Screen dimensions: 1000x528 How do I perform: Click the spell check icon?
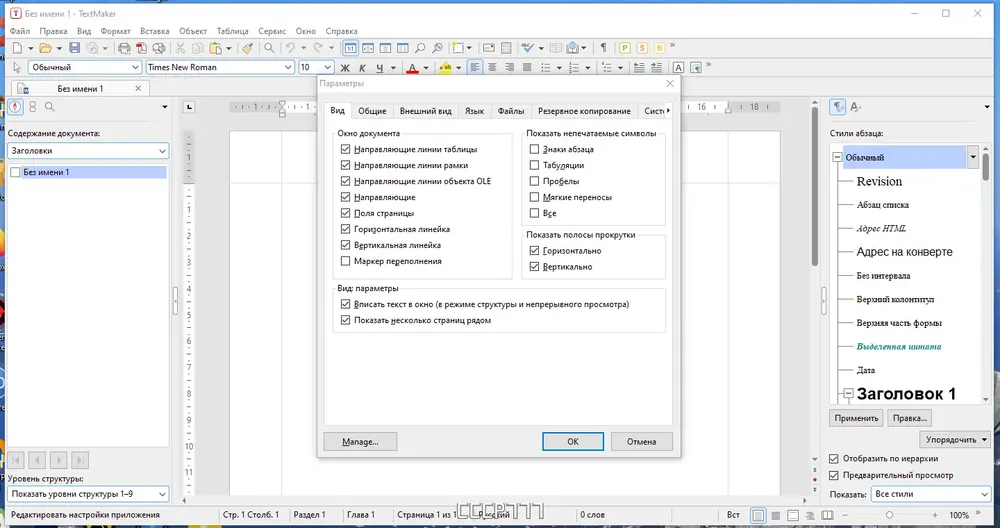(x=527, y=48)
